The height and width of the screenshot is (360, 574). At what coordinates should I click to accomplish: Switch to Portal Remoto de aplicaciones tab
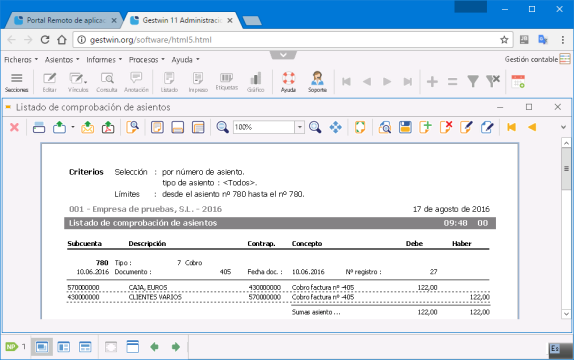coord(65,21)
